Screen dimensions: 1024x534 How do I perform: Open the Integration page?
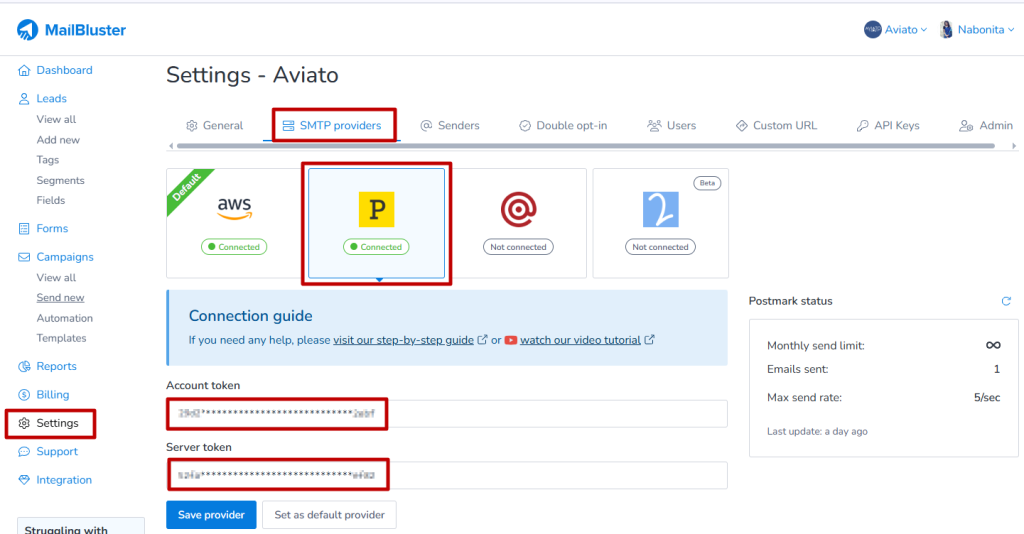64,480
